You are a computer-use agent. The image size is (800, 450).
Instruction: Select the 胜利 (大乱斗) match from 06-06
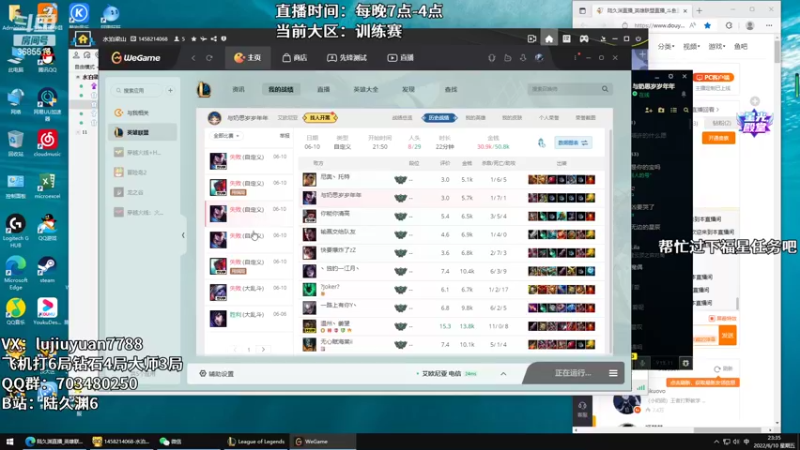pyautogui.click(x=248, y=318)
